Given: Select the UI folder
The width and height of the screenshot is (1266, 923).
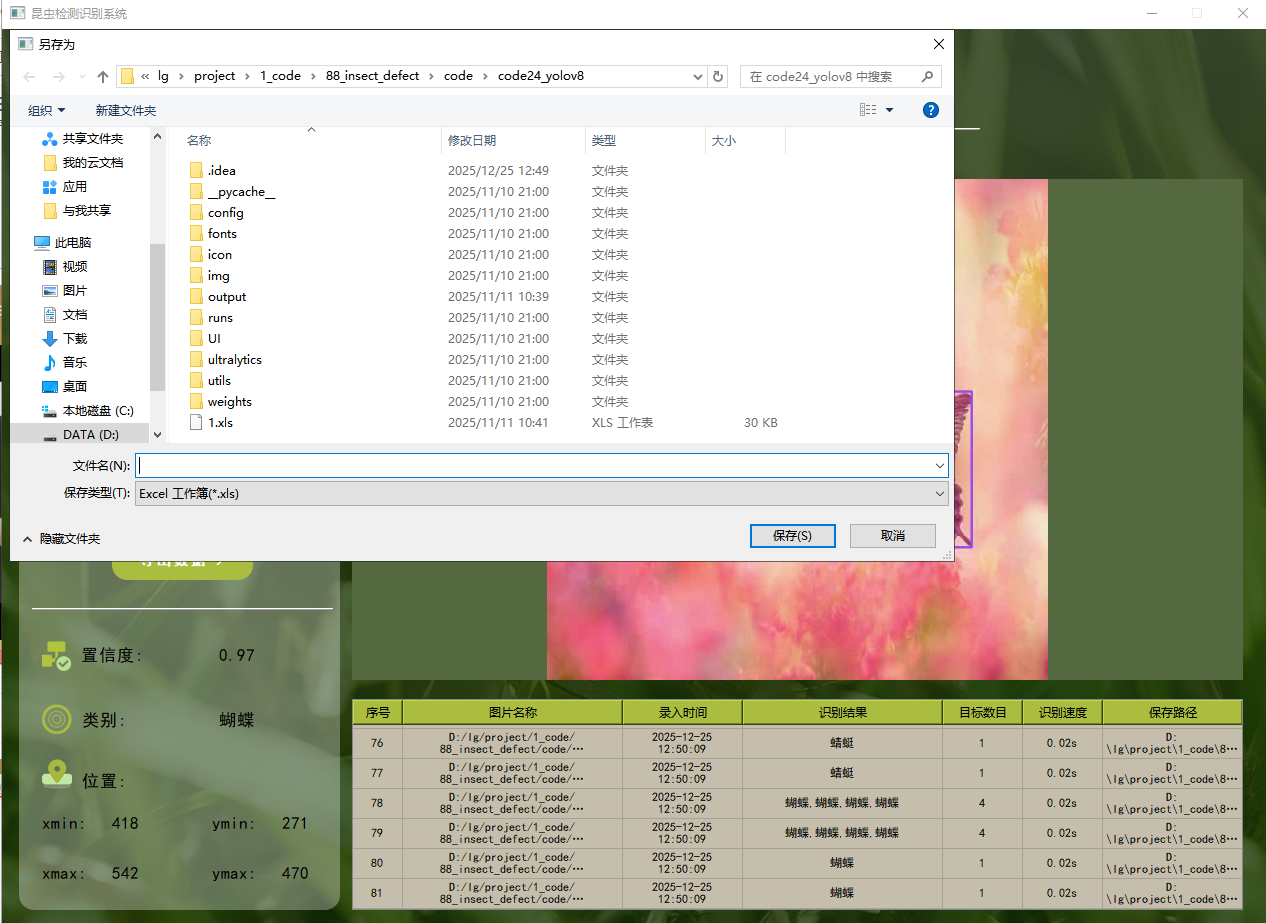Looking at the screenshot, I should tap(214, 338).
